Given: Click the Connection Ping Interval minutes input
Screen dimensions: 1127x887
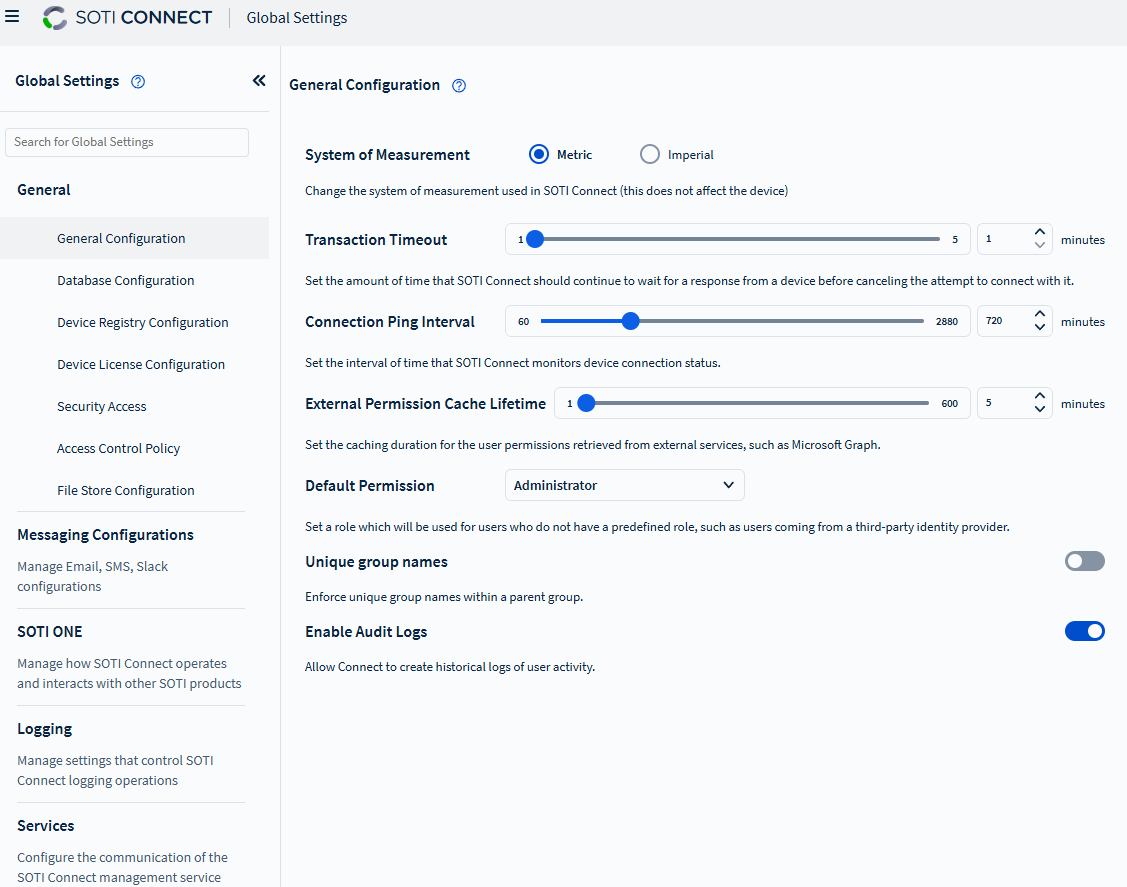Looking at the screenshot, I should point(1006,321).
